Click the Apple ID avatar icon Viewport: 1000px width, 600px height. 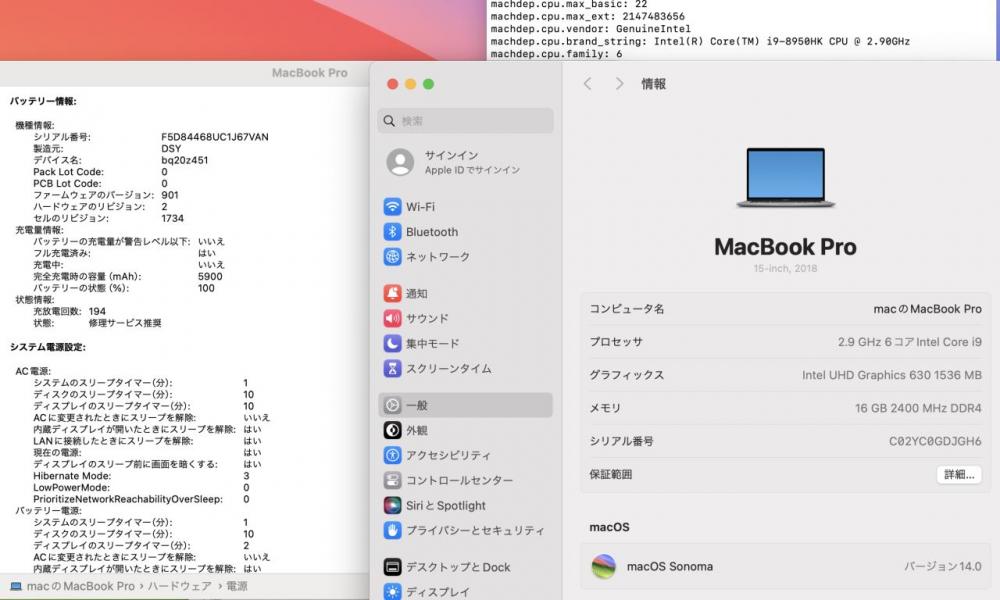(401, 162)
